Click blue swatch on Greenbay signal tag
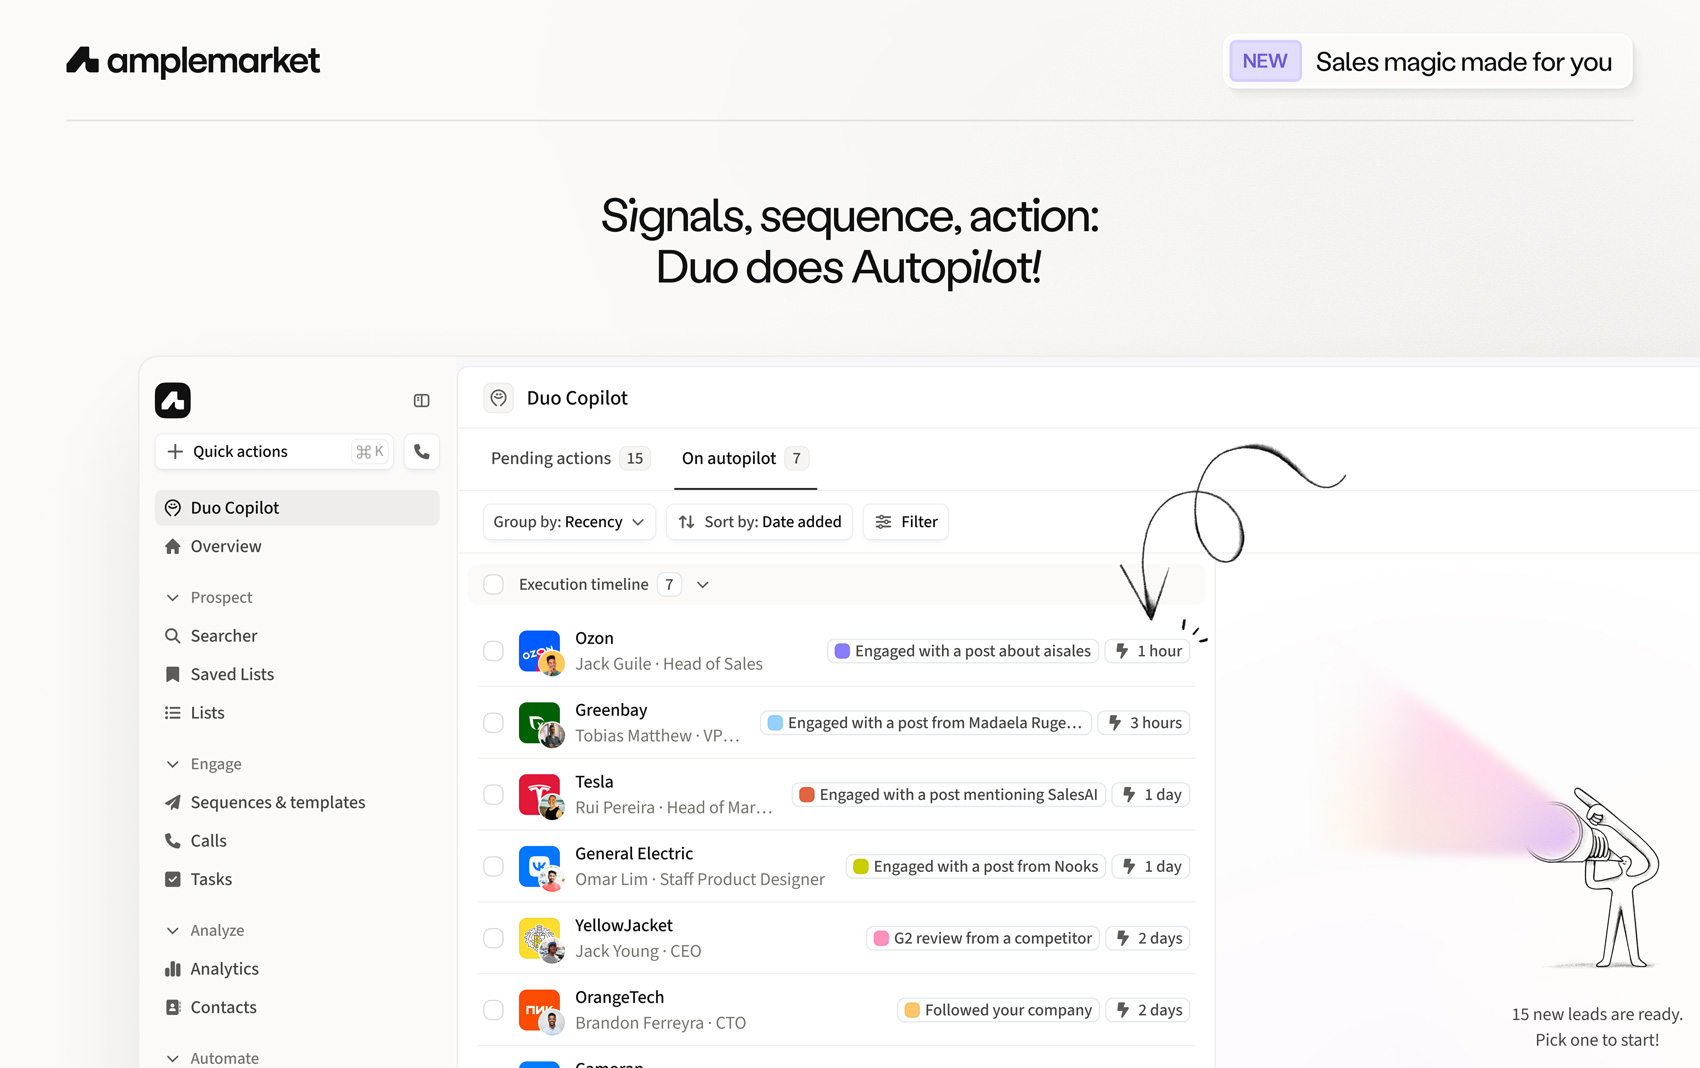This screenshot has width=1700, height=1068. pyautogui.click(x=775, y=723)
